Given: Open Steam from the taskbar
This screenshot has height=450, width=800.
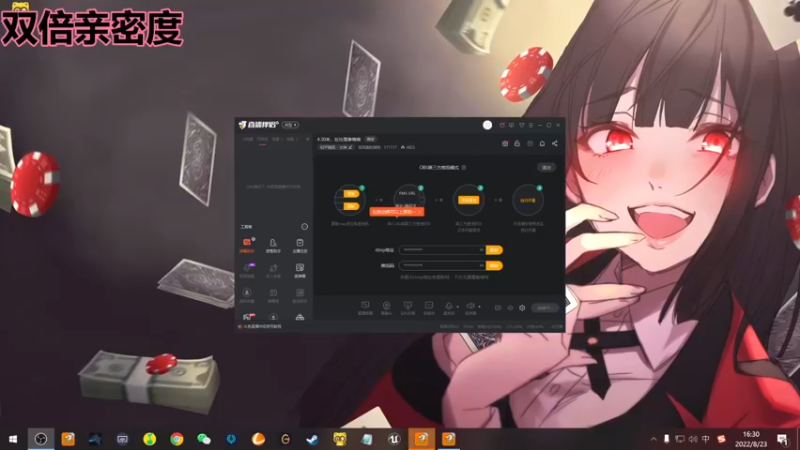Looking at the screenshot, I should coord(312,439).
